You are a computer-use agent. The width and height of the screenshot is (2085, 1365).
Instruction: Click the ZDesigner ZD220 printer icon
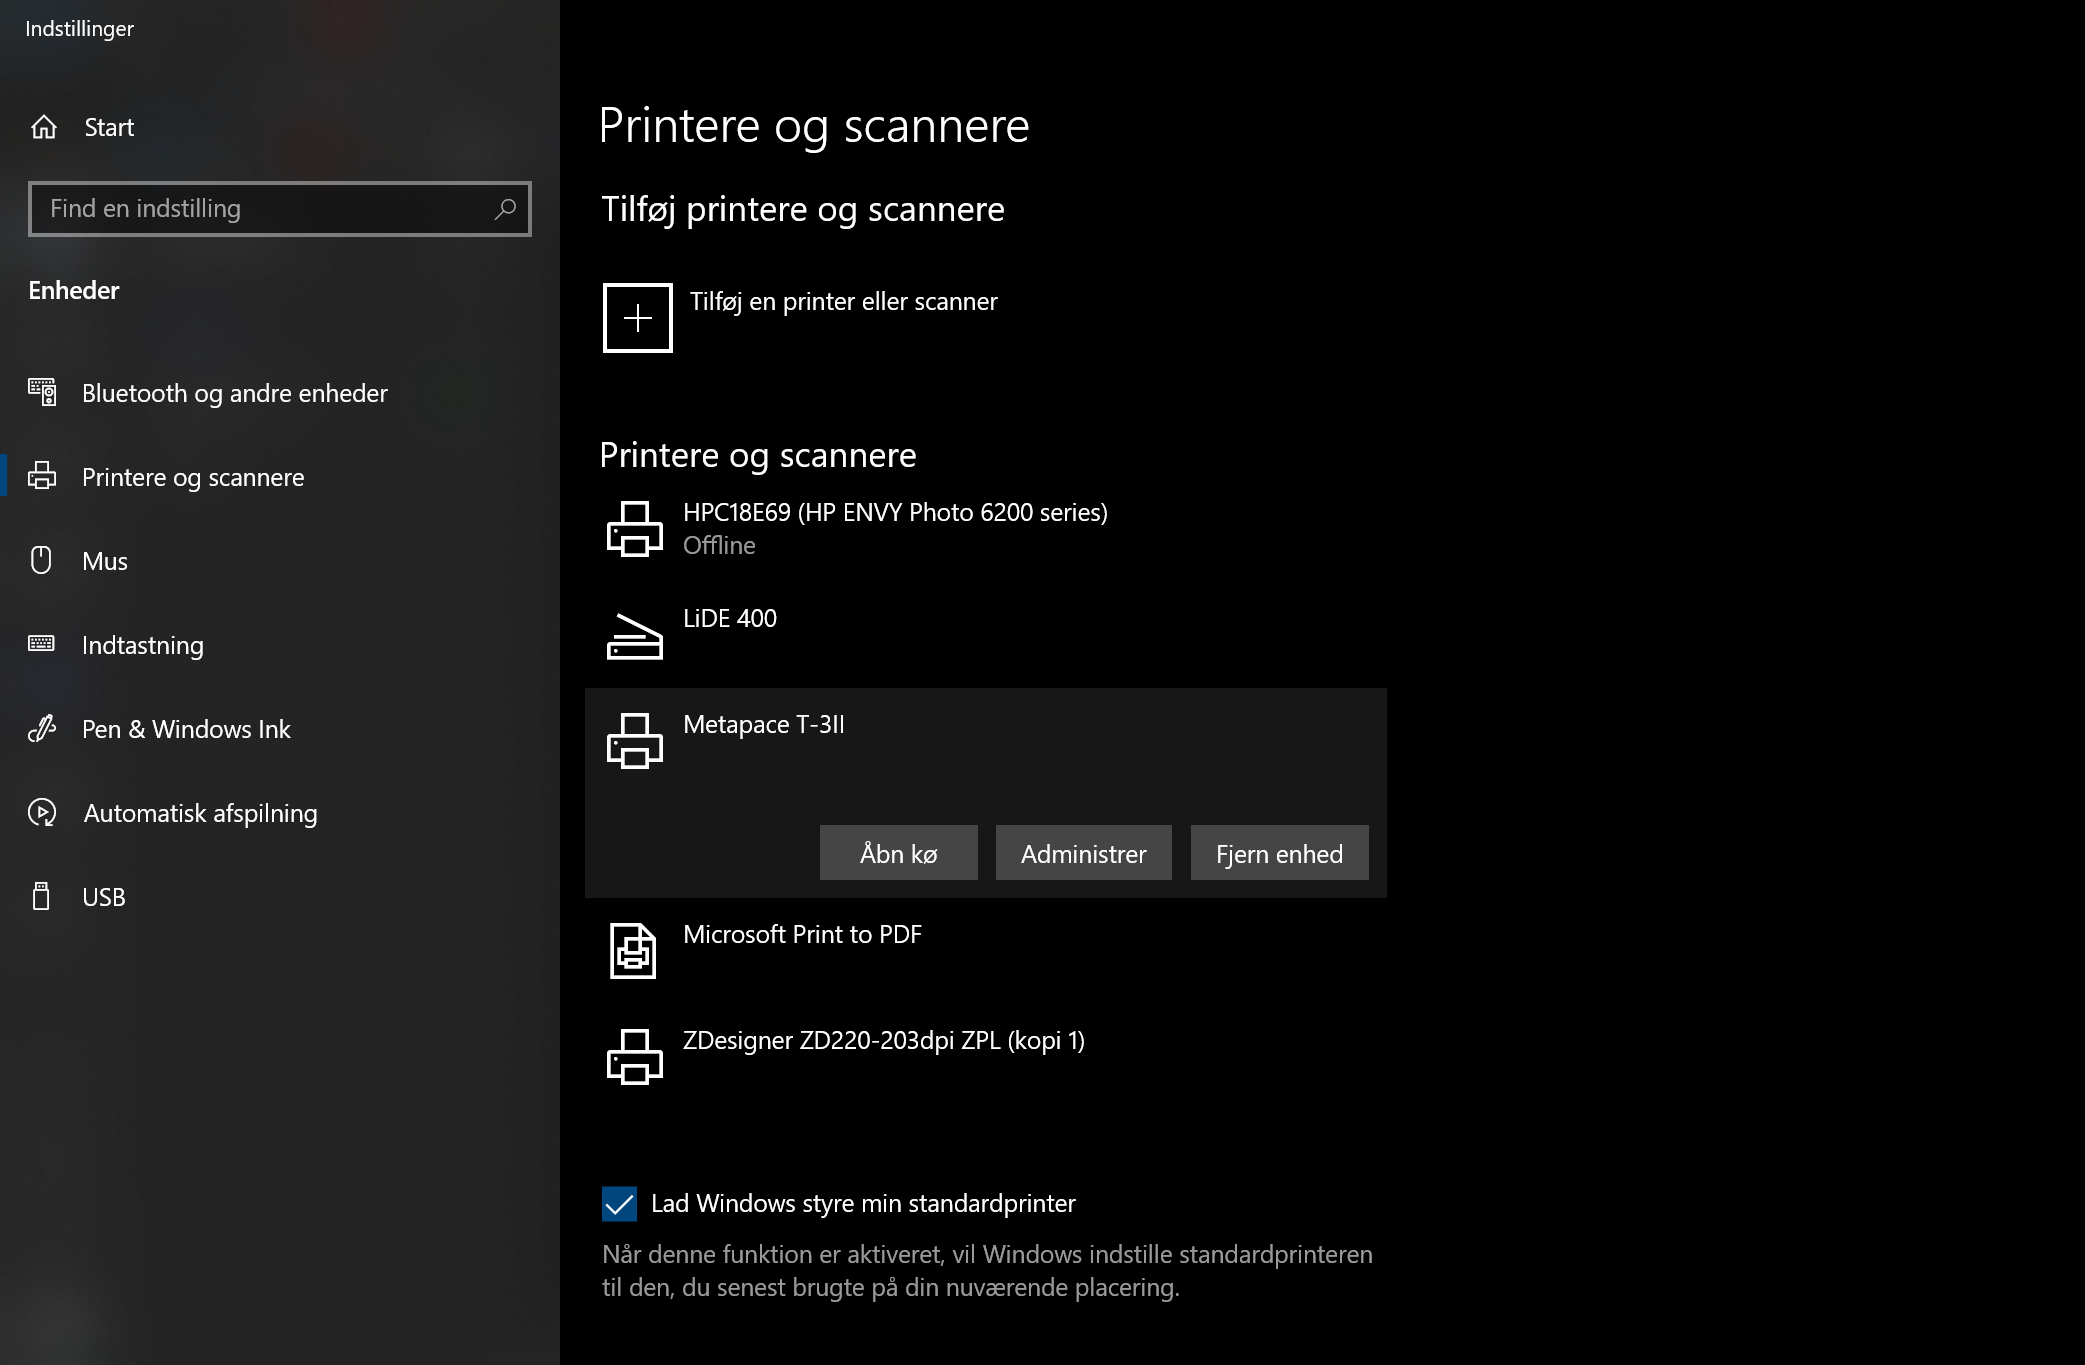click(635, 1057)
